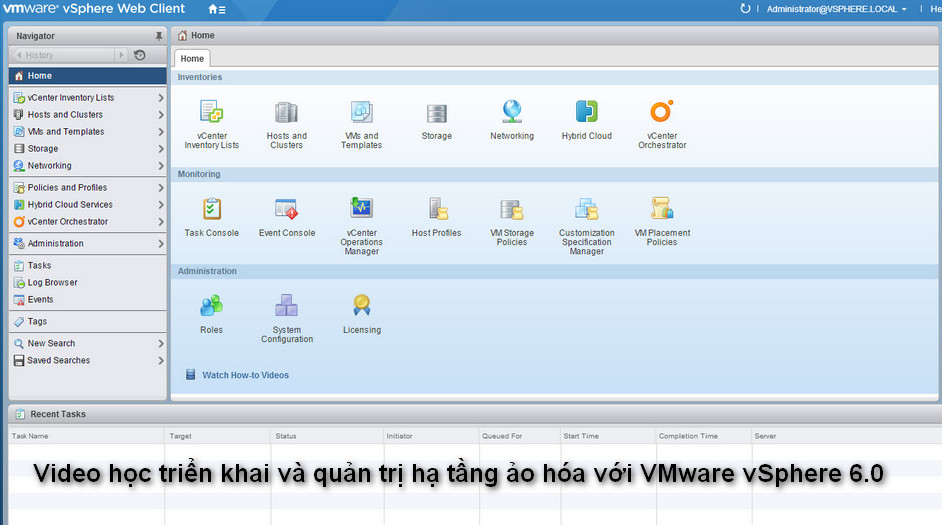Click the refresh icon in top bar
Screen dimensions: 942x525
(745, 8)
